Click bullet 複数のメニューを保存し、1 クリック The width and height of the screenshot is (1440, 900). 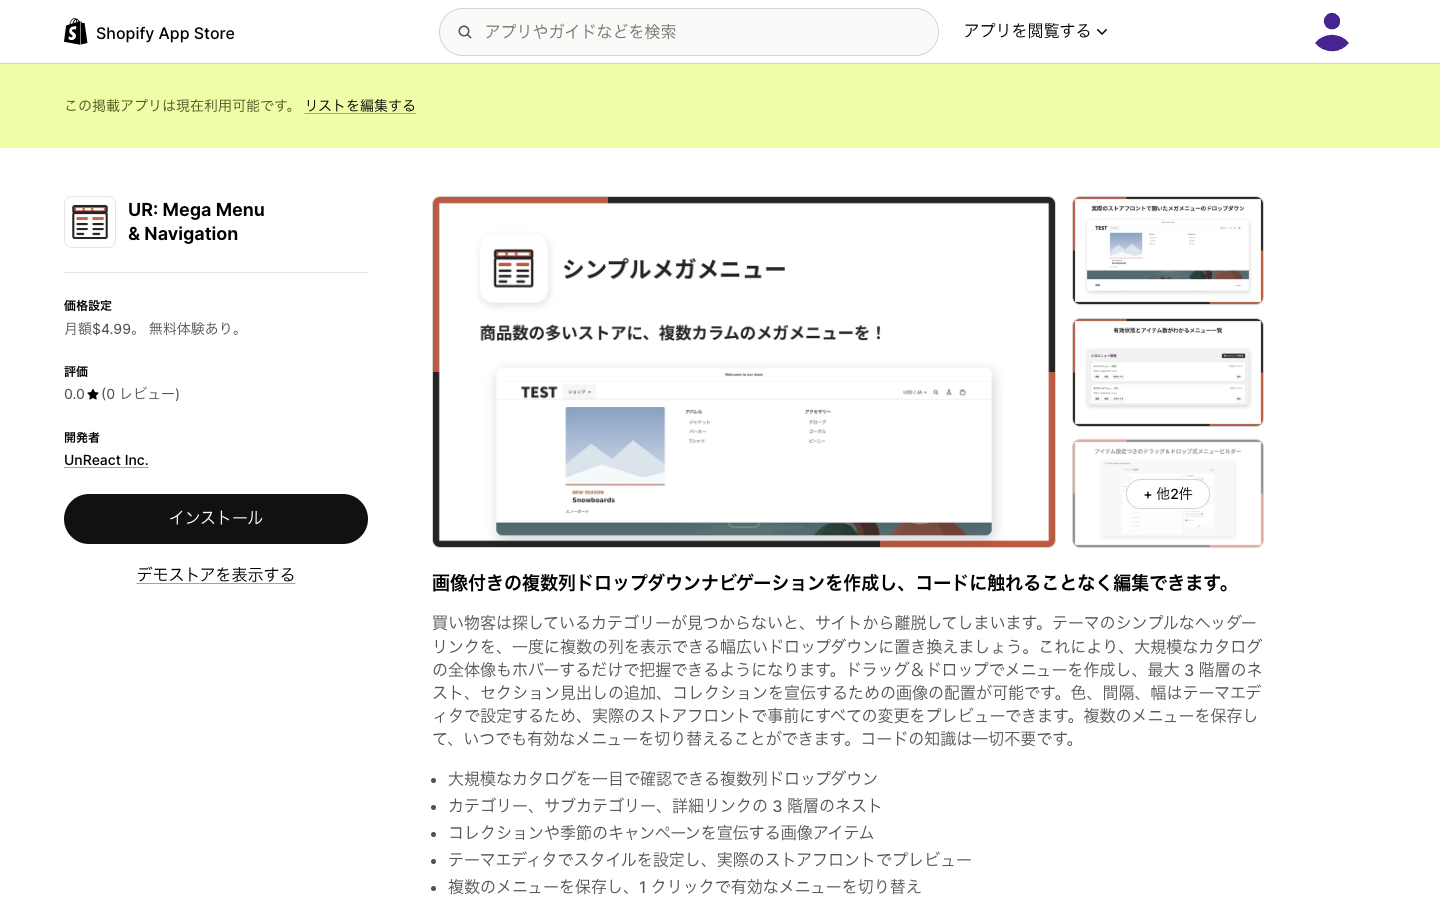click(x=685, y=886)
